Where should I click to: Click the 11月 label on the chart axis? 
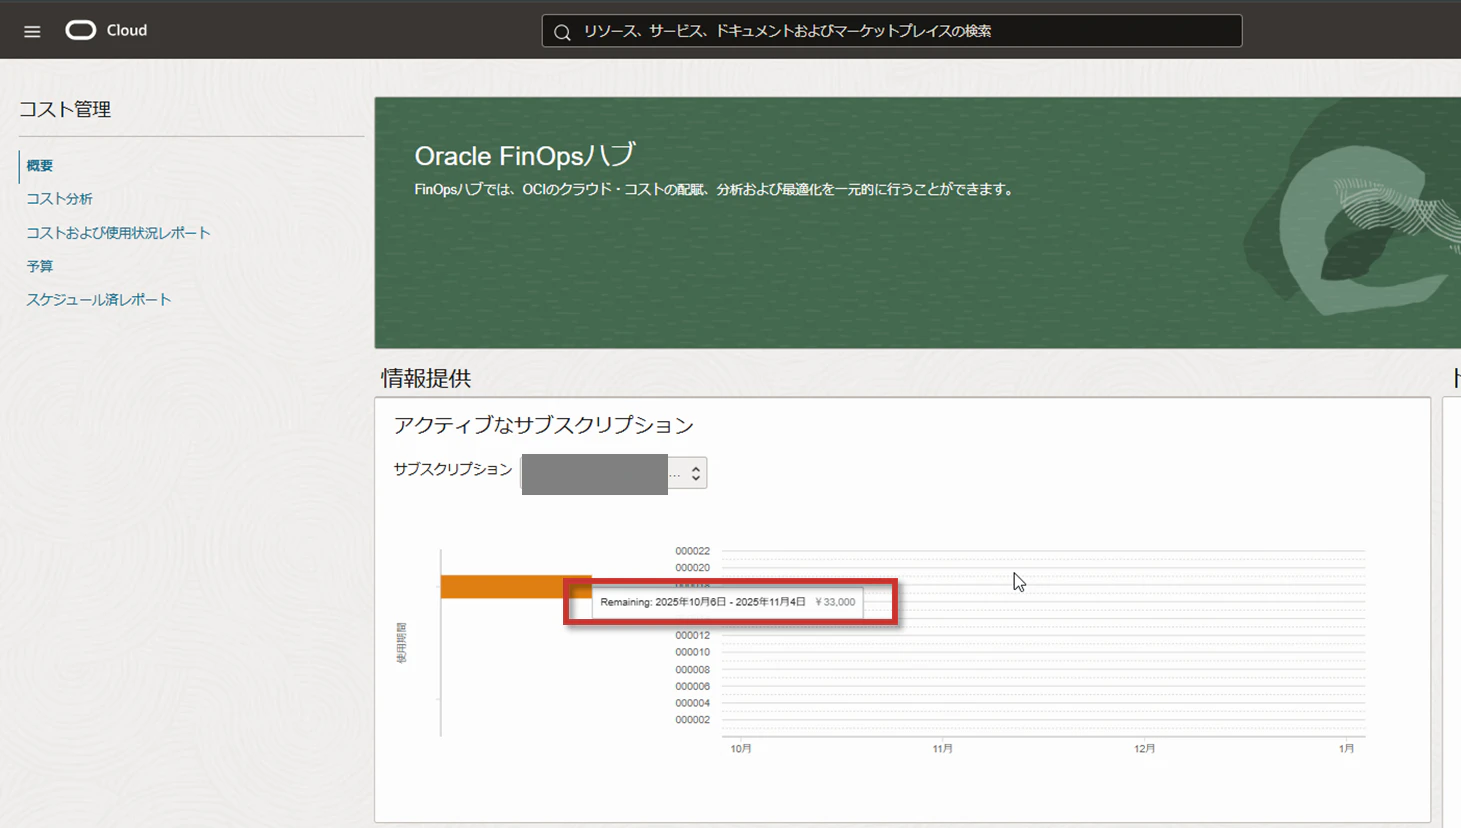(943, 748)
